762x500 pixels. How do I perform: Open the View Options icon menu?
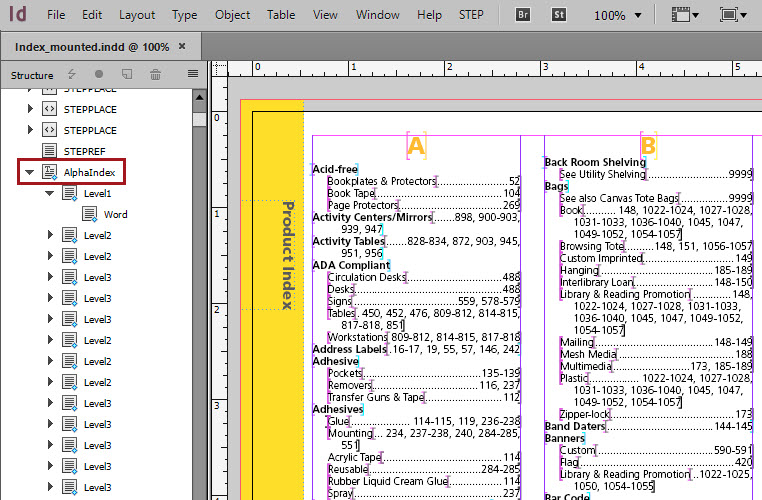(689, 15)
